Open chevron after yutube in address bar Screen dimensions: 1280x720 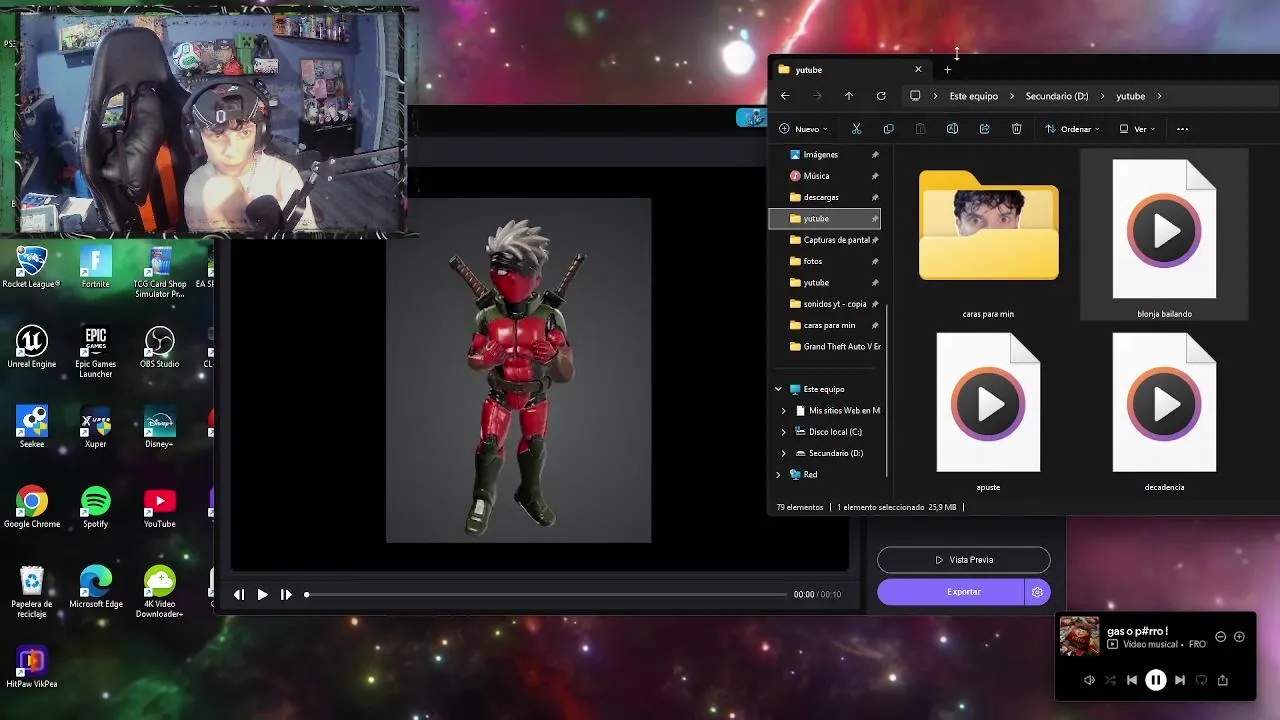pos(1159,96)
